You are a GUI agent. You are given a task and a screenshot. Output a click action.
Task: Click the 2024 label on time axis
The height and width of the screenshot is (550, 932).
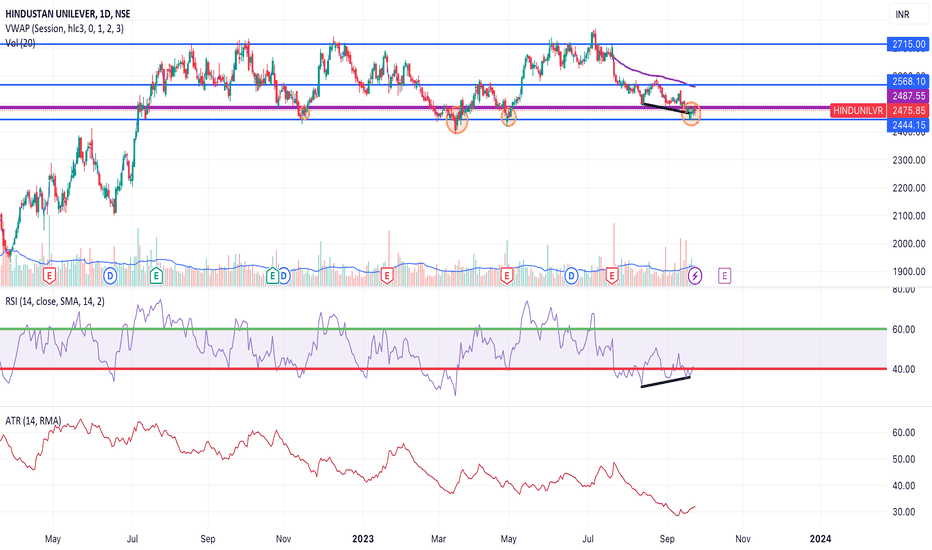(x=820, y=539)
